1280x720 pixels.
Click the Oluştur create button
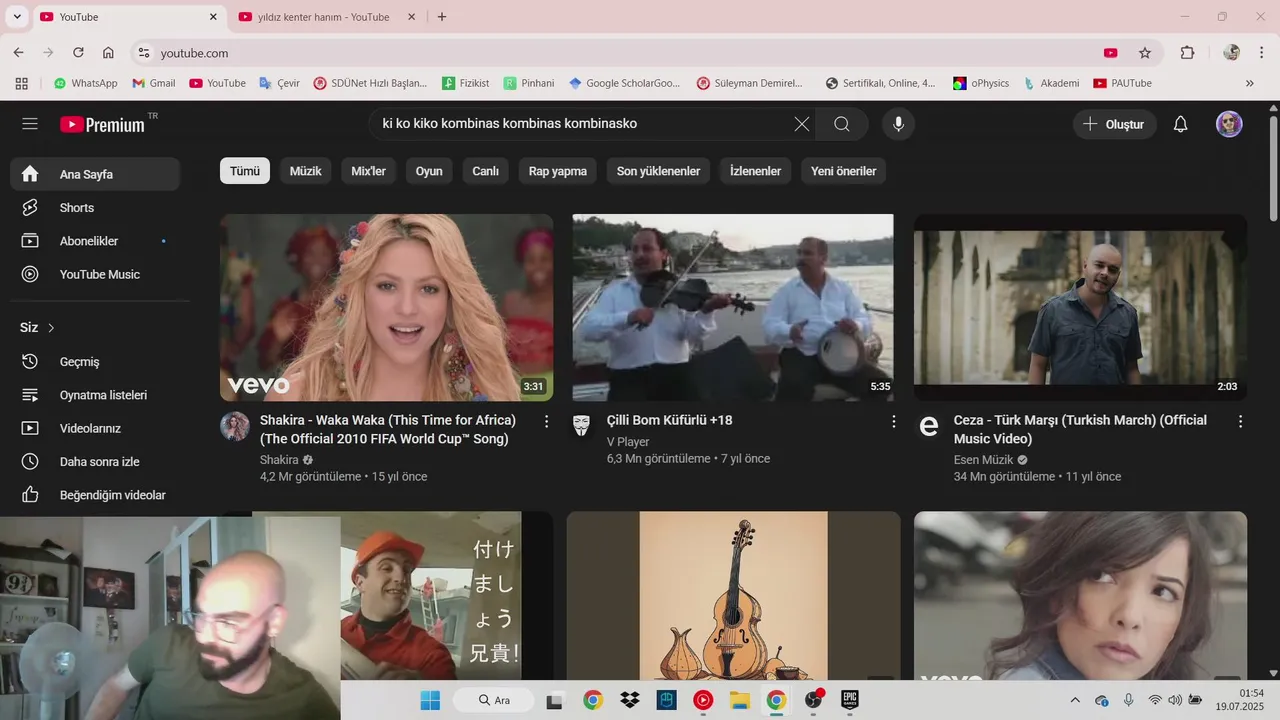(x=1115, y=124)
